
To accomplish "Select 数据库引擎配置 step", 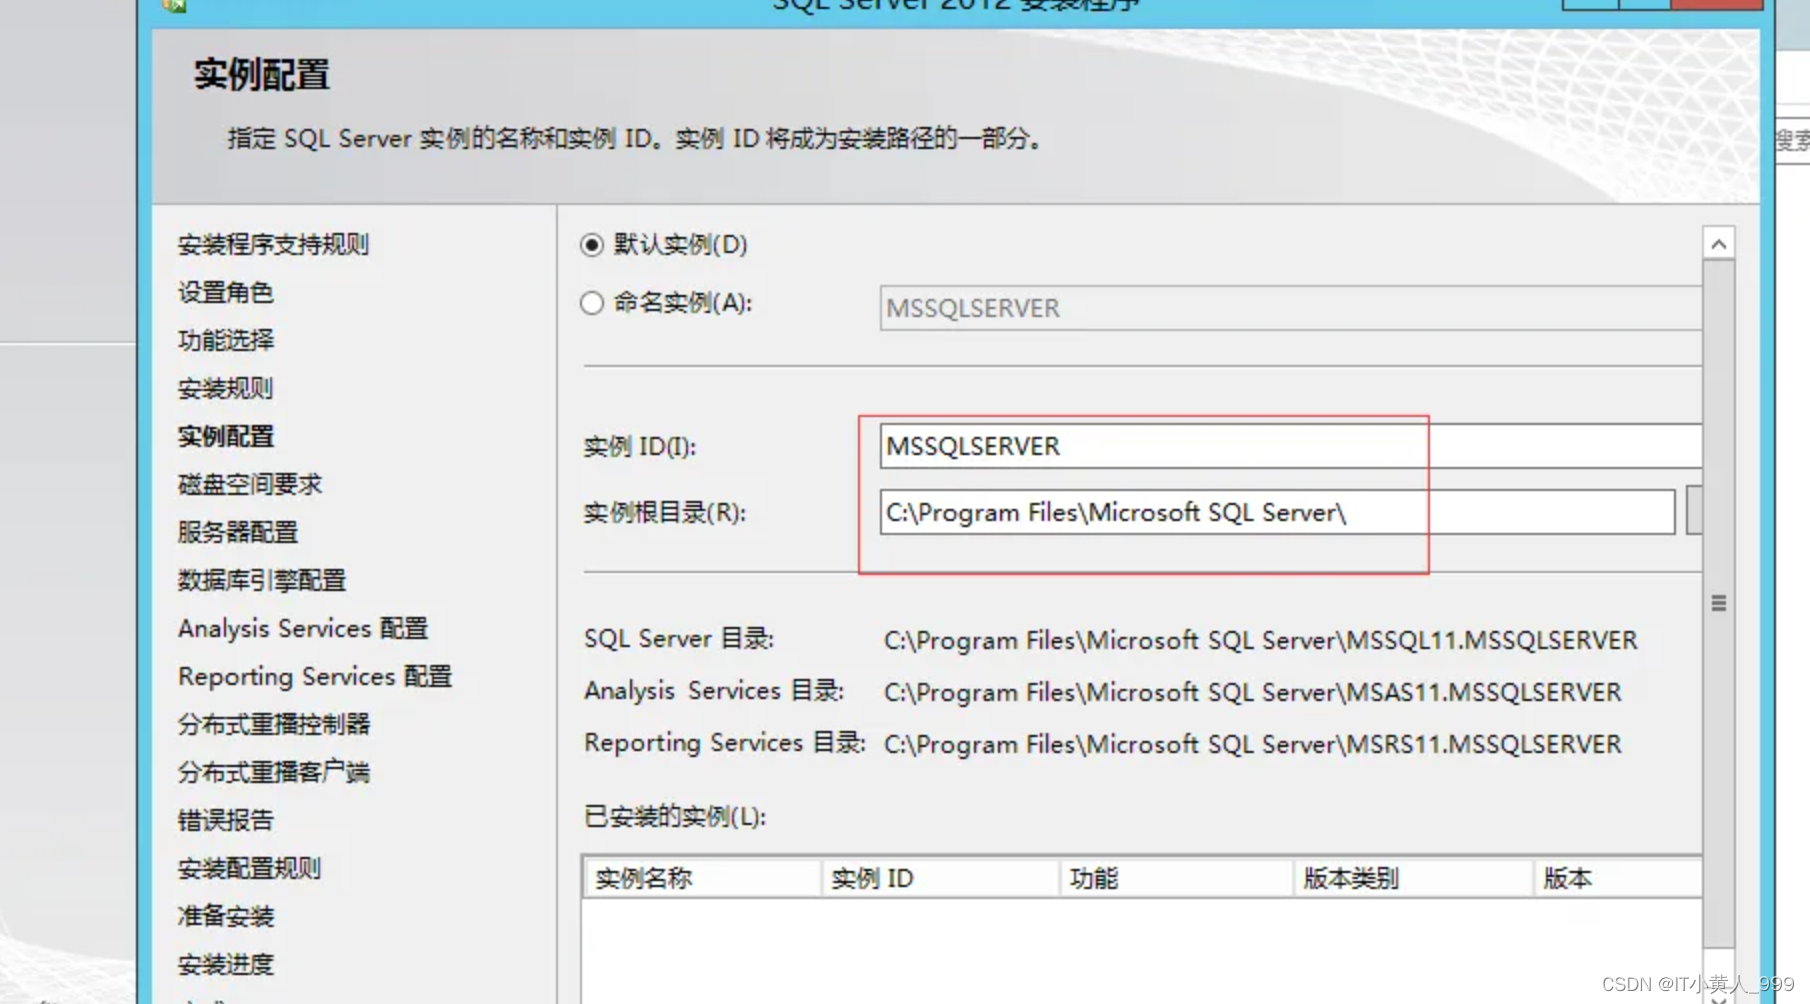I will [262, 580].
